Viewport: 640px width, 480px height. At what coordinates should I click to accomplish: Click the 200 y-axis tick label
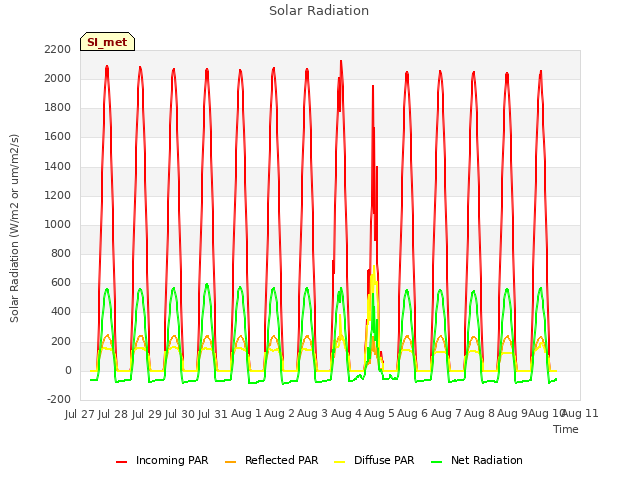pos(61,342)
